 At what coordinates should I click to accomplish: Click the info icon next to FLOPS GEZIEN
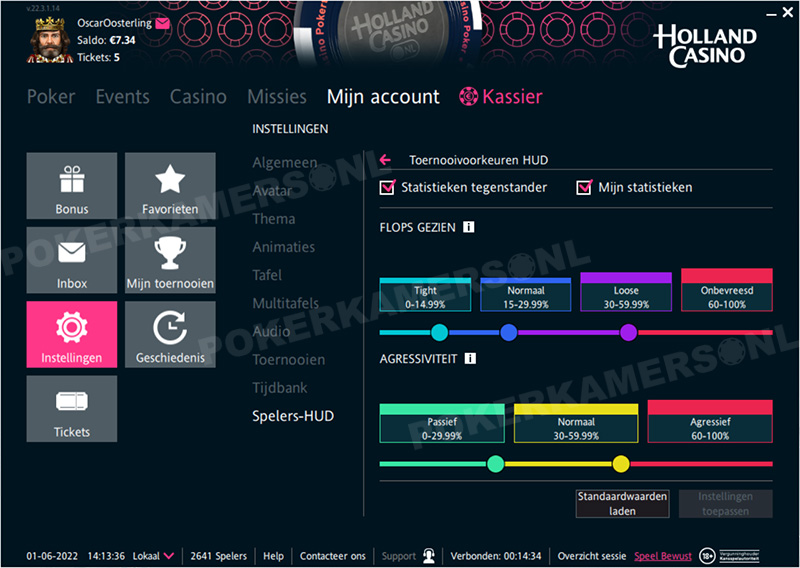[468, 227]
